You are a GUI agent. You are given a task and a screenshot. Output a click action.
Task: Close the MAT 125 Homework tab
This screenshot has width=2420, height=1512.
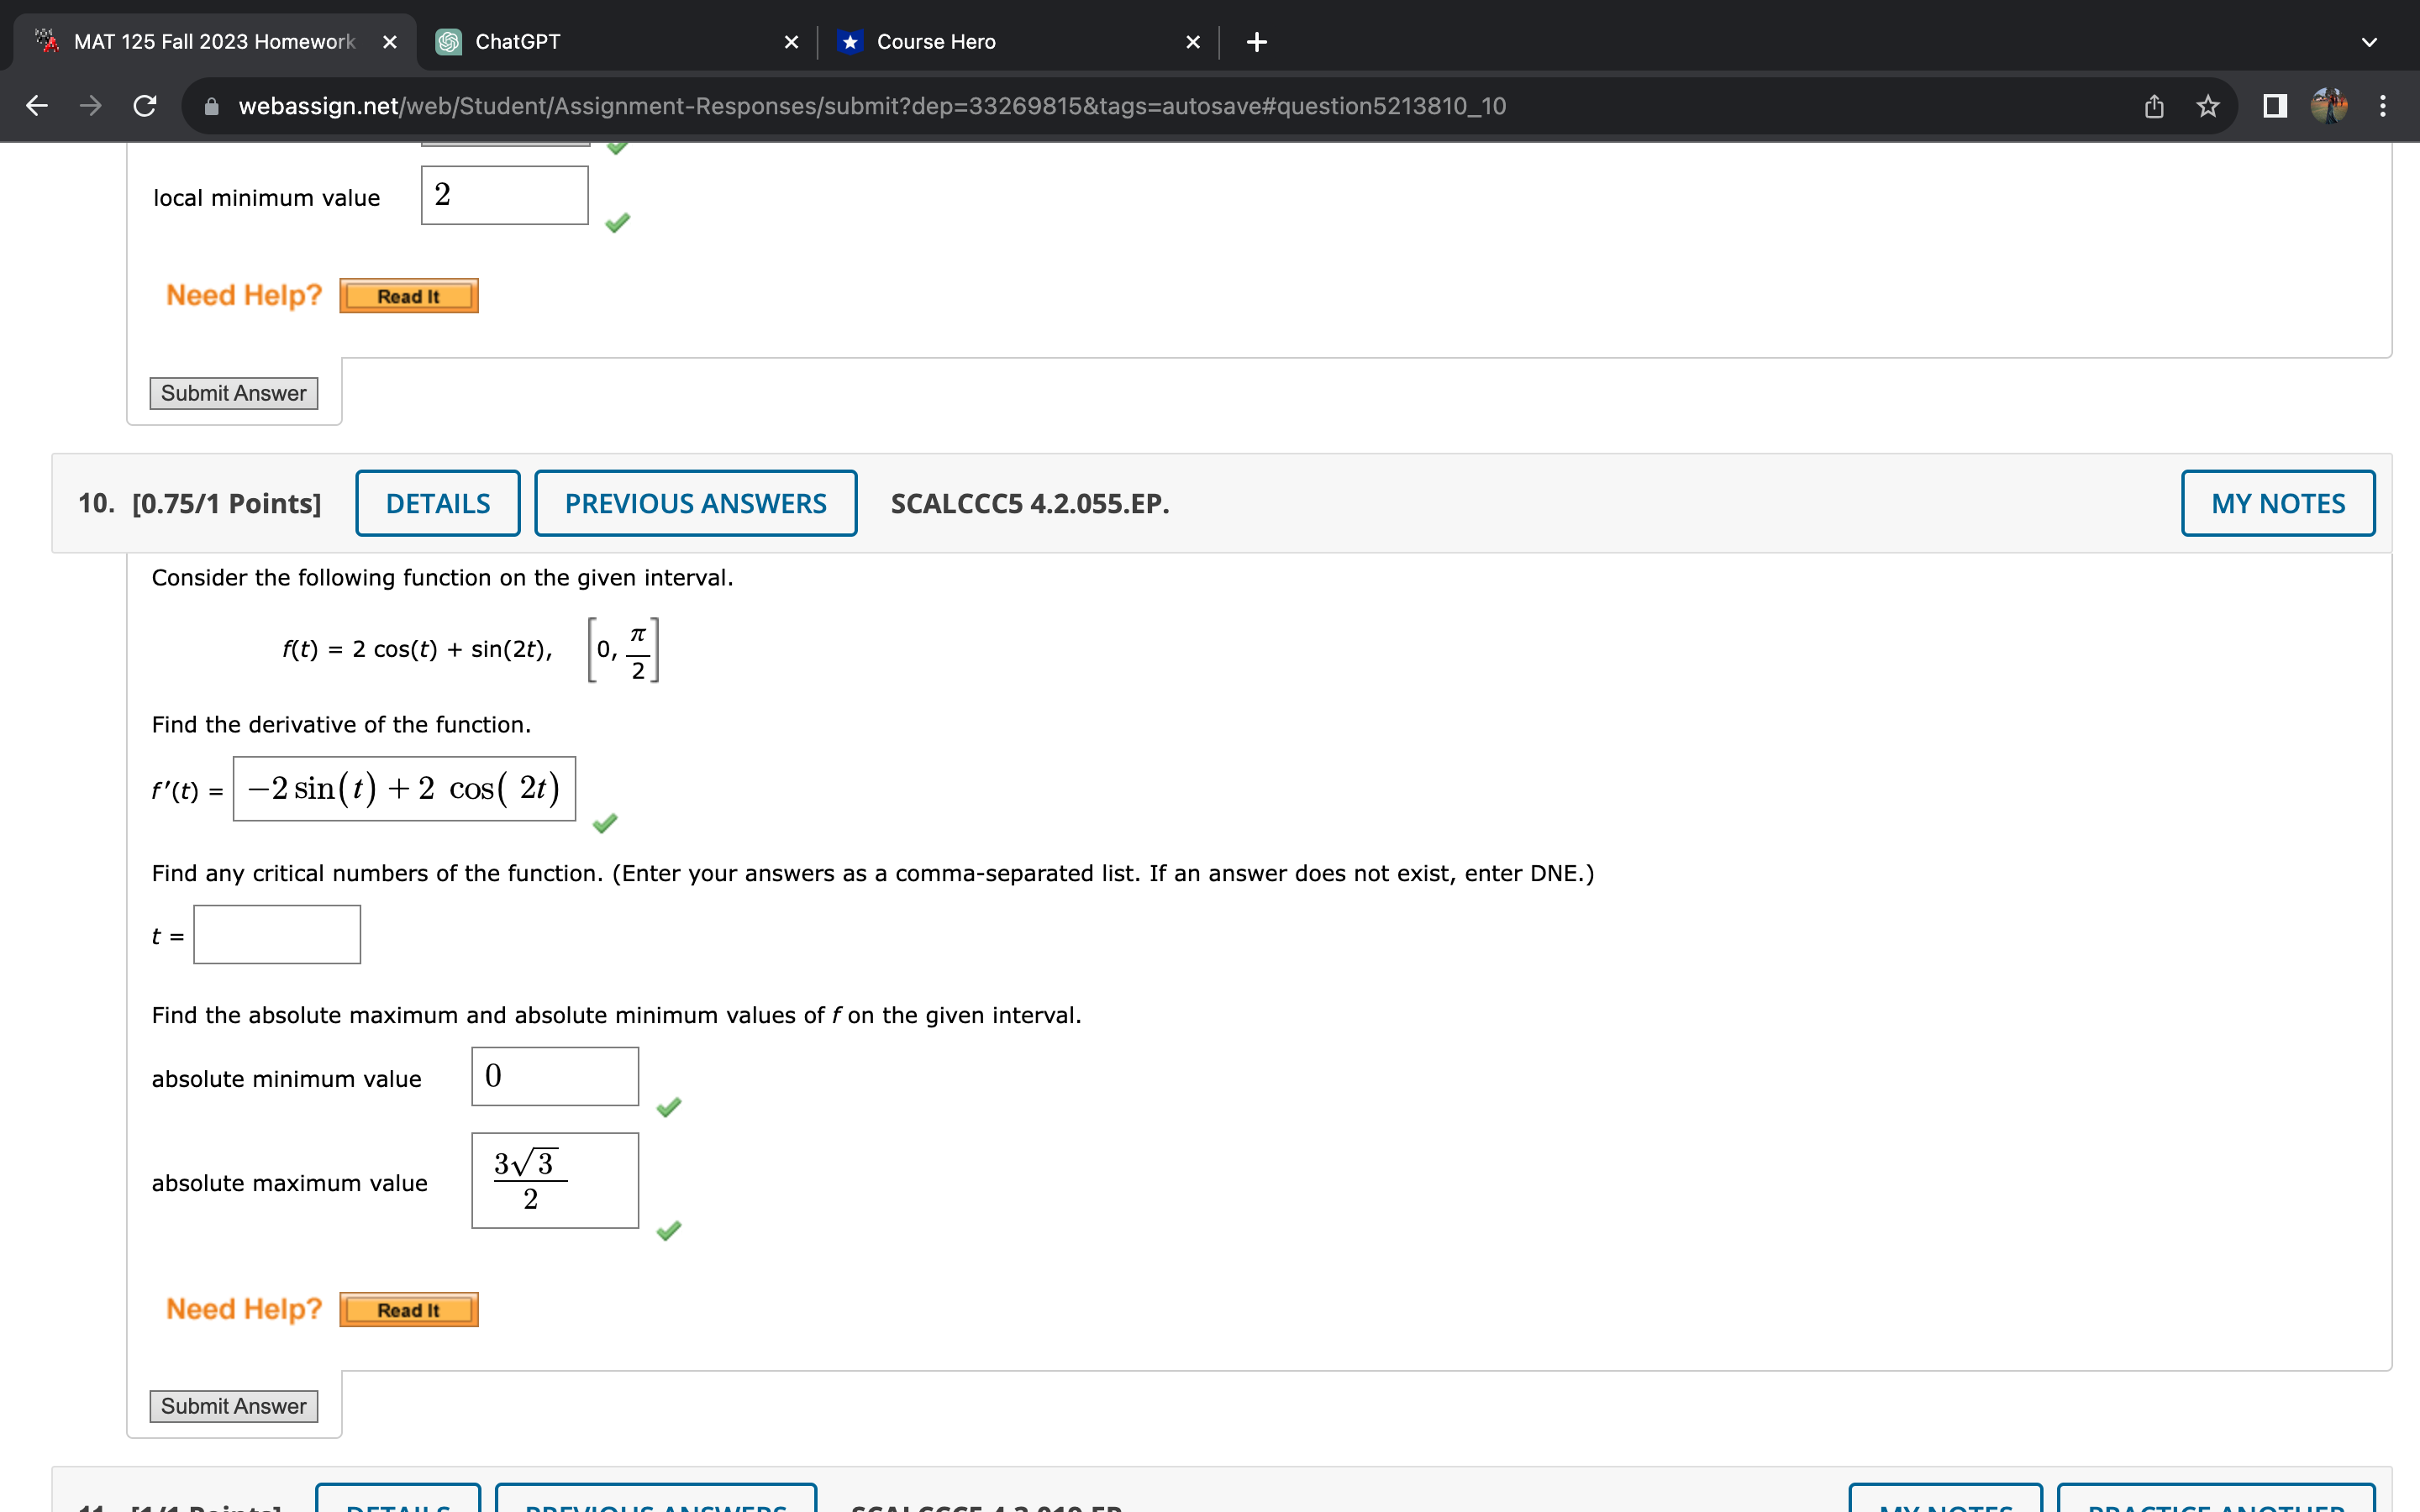[x=390, y=42]
